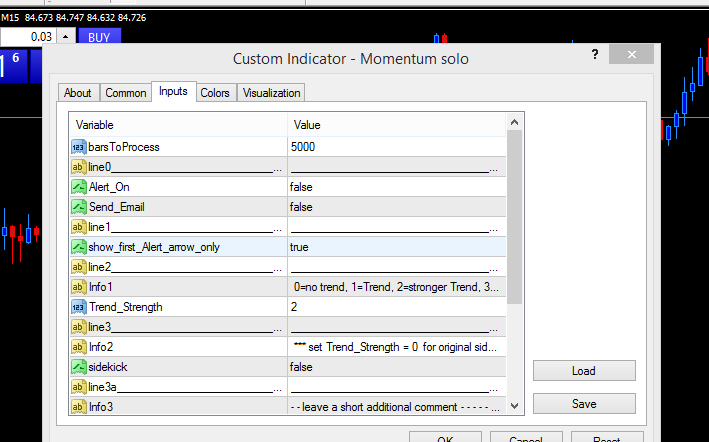Switch to the Common tab
Screen dimensions: 709x442
click(126, 93)
